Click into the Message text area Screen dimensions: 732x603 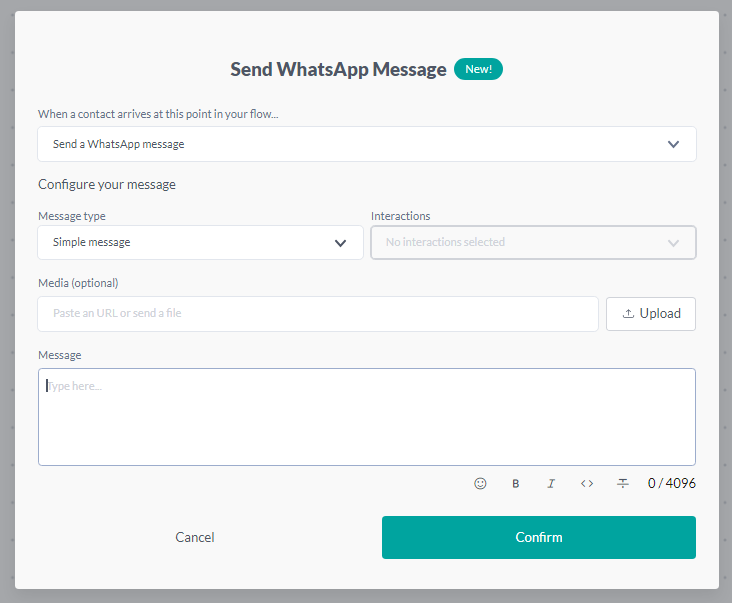(367, 417)
